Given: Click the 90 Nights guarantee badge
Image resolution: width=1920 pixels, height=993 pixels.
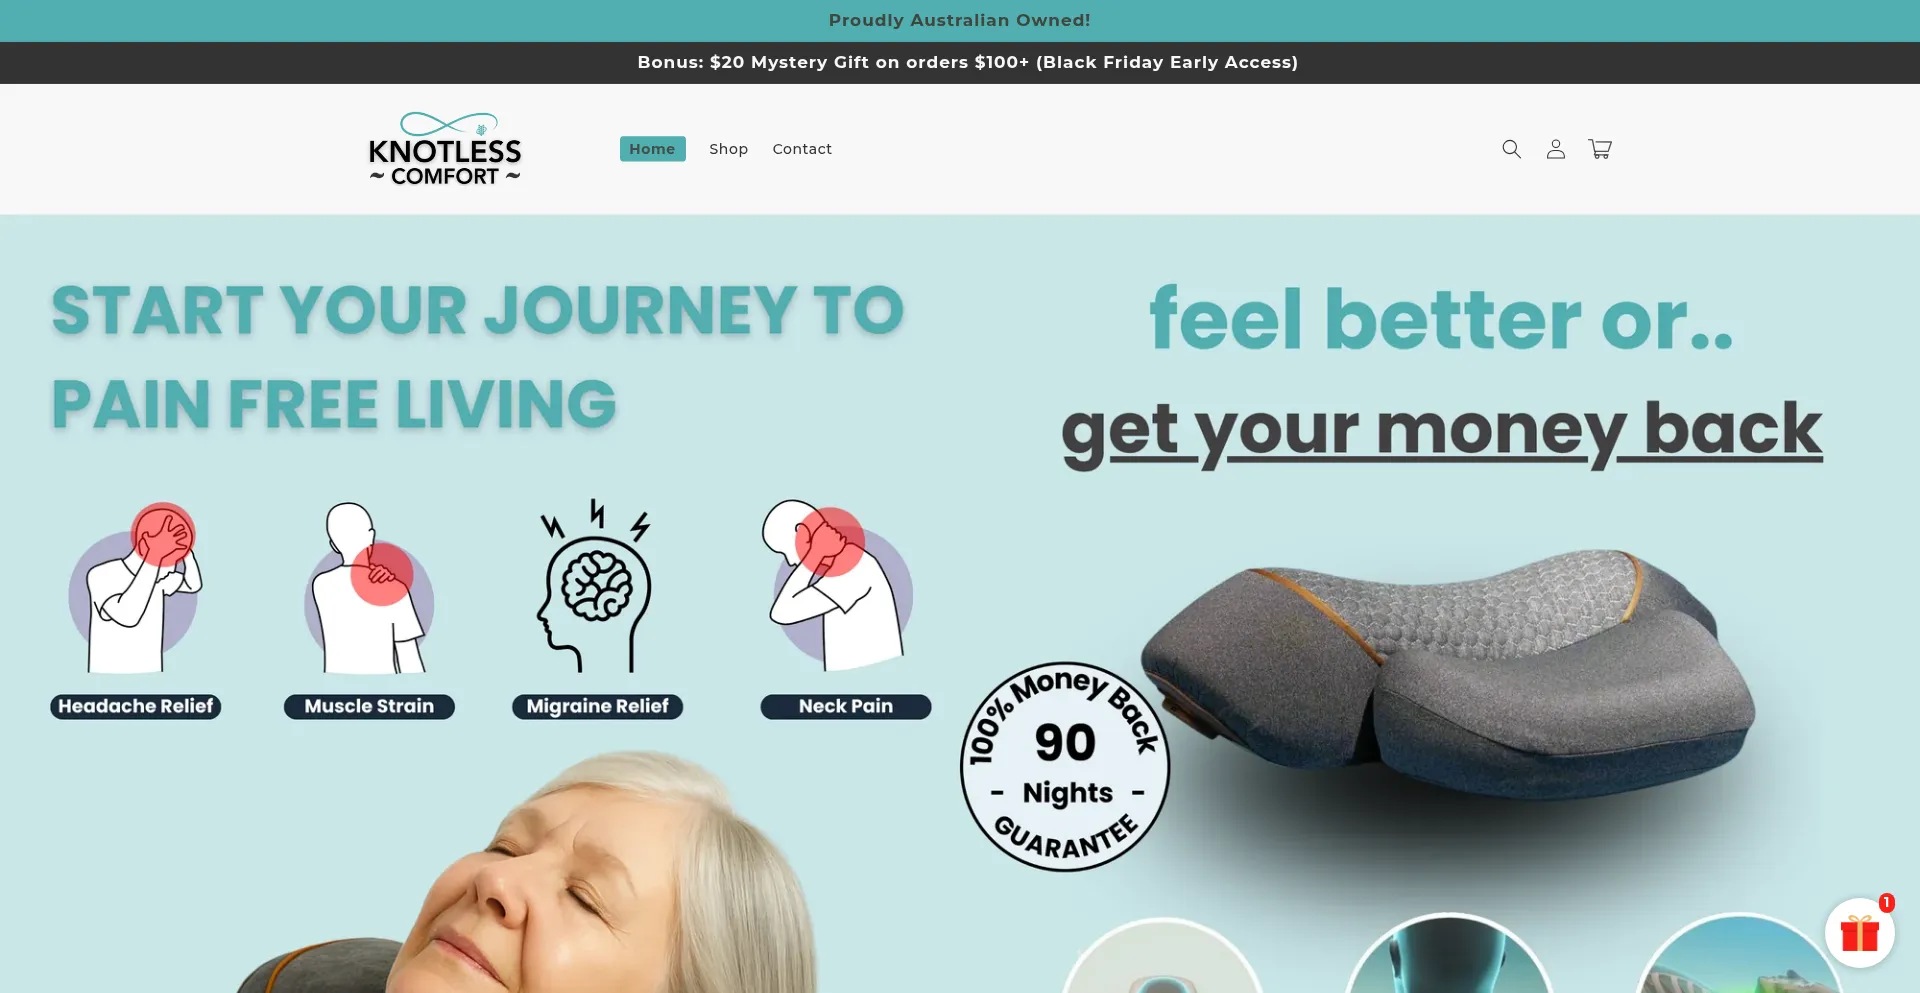Looking at the screenshot, I should click(1065, 767).
